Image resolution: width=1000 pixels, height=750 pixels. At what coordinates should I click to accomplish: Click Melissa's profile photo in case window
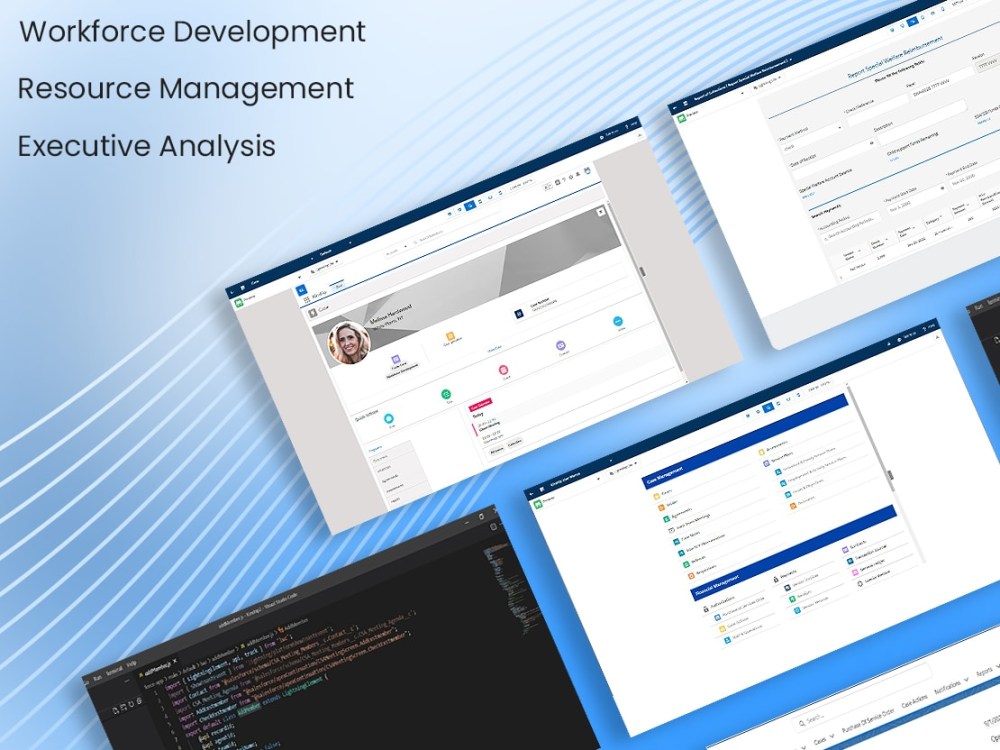tap(349, 342)
